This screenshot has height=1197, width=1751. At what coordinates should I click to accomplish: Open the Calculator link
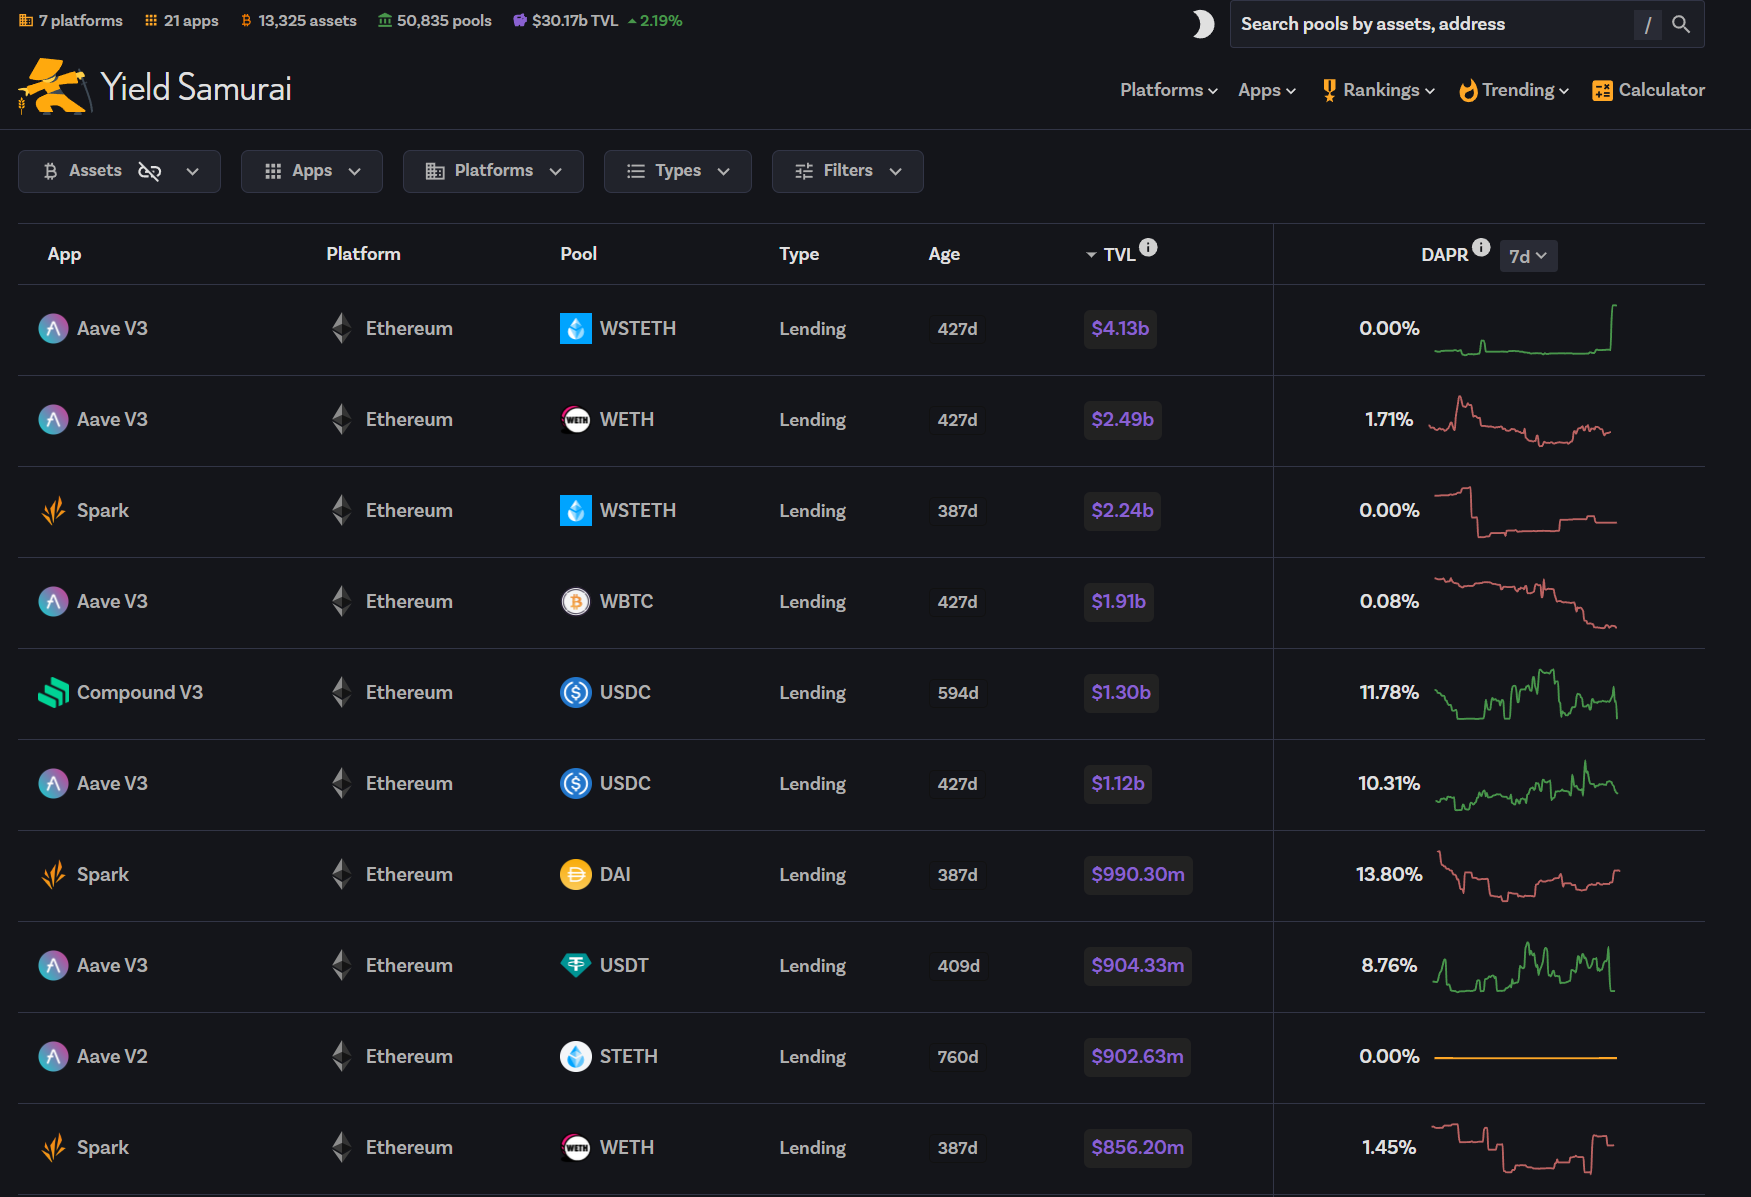coord(1648,90)
